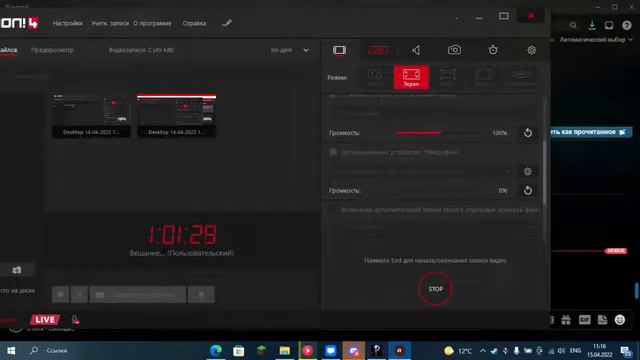Image resolution: width=640 pixels, height=360 pixels.
Task: Open the audio speaker tab icon
Action: 416,50
